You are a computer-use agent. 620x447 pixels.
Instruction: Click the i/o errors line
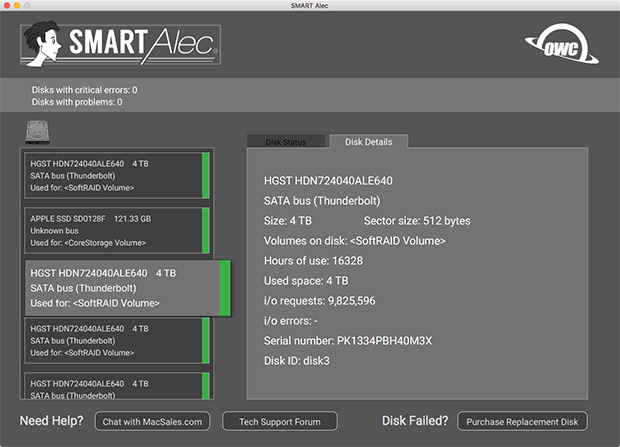(291, 321)
